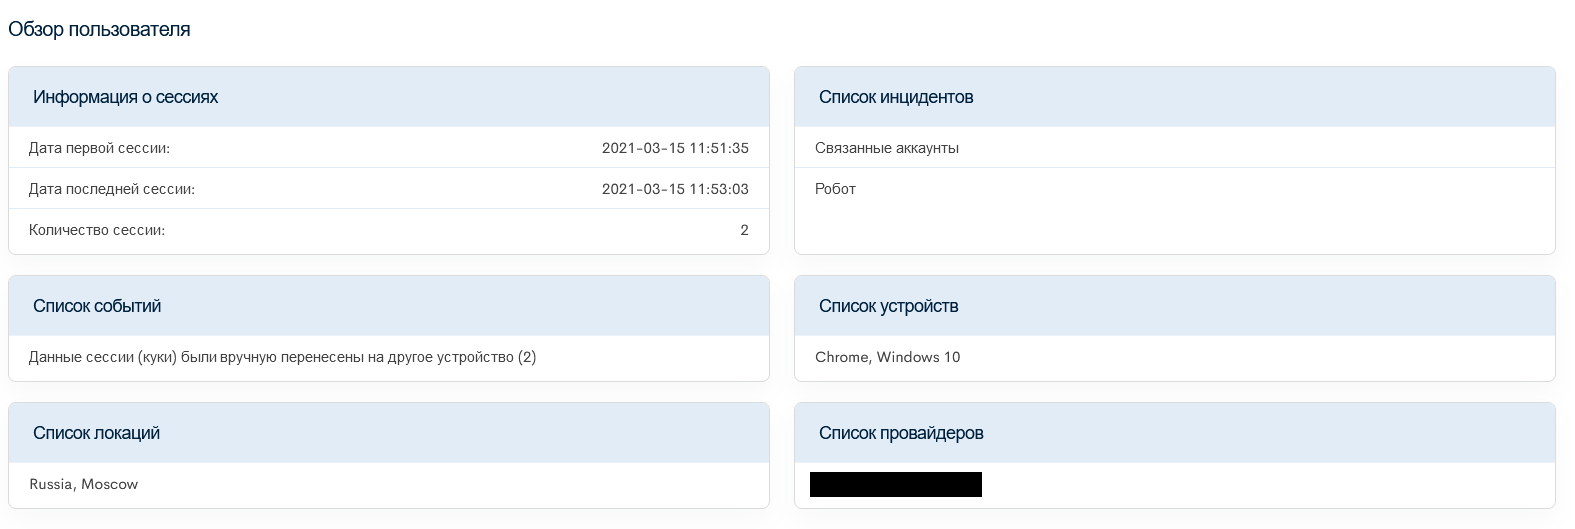Viewport: 1575px width, 529px height.
Task: Click the 'Список локаций' panel header
Action: 96,433
